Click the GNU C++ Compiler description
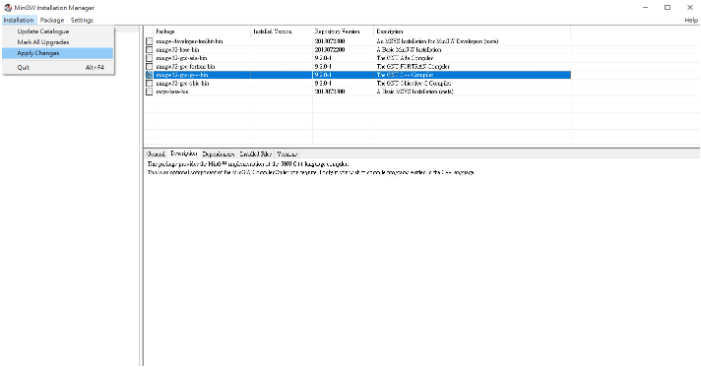The image size is (701, 367). (x=405, y=75)
